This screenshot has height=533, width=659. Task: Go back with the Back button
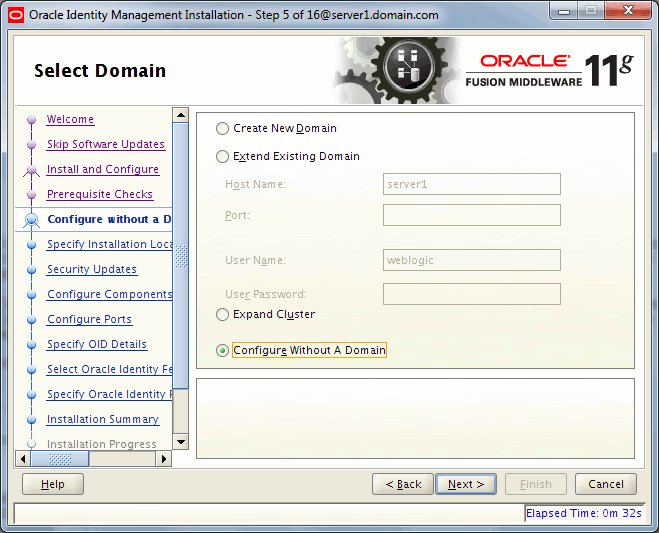[x=403, y=484]
